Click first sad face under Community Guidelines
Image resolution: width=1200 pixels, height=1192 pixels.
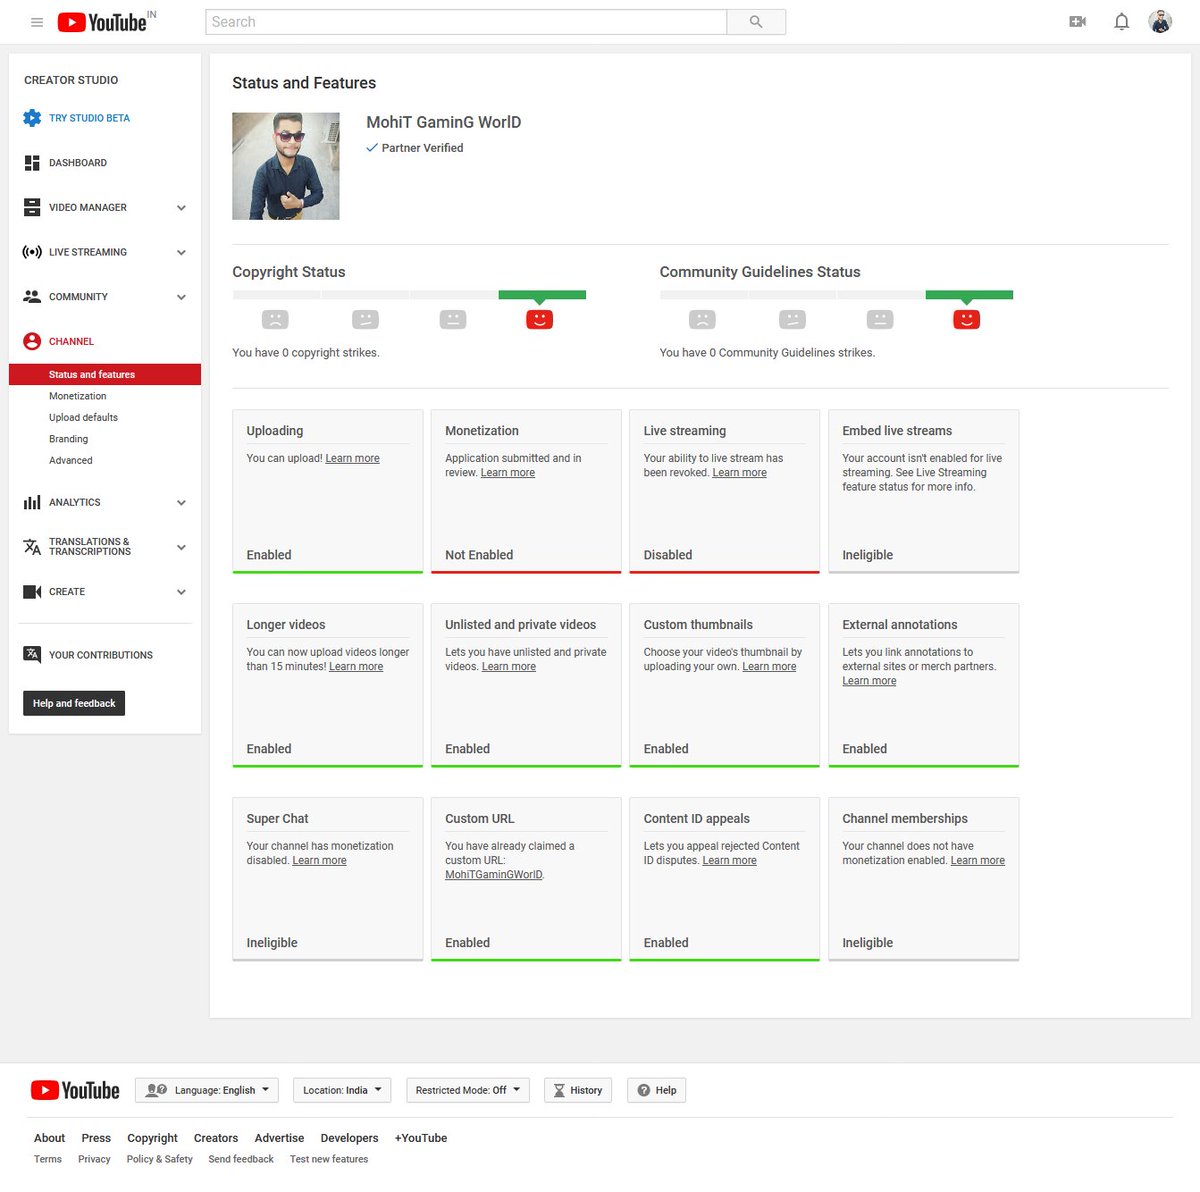click(x=702, y=320)
